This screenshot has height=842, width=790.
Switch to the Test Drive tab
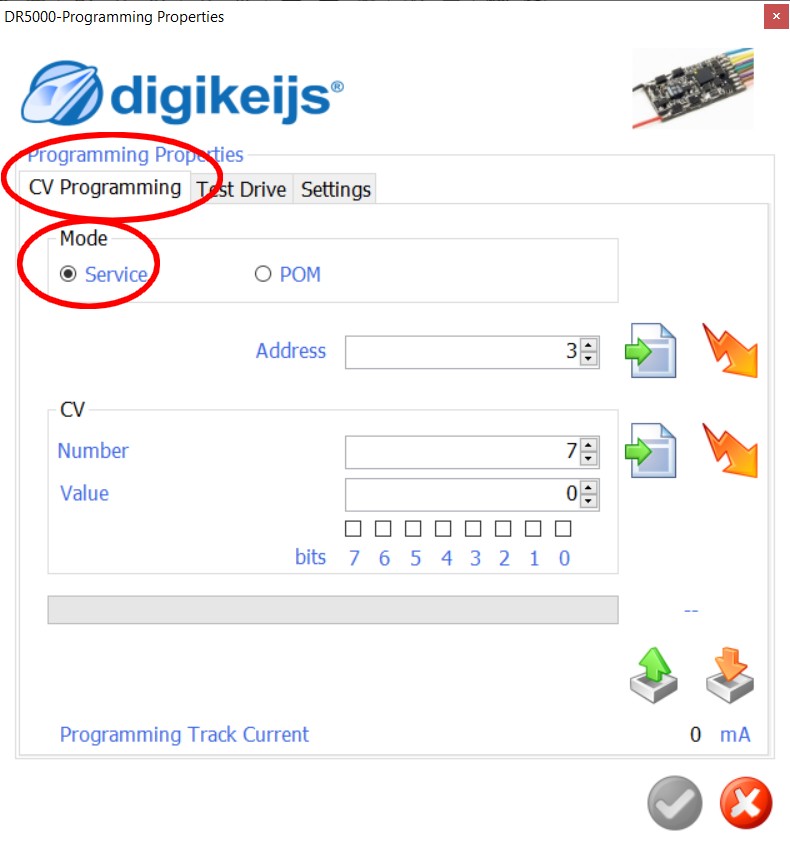(x=241, y=190)
